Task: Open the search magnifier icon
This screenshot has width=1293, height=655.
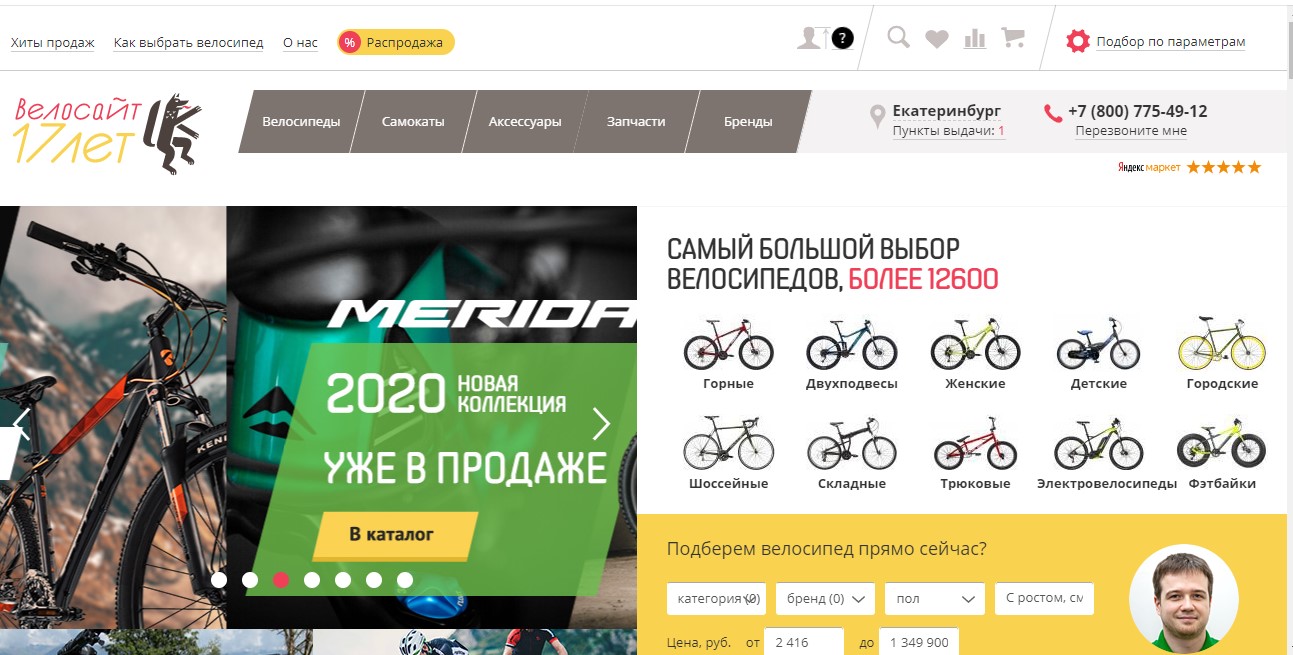Action: [899, 38]
